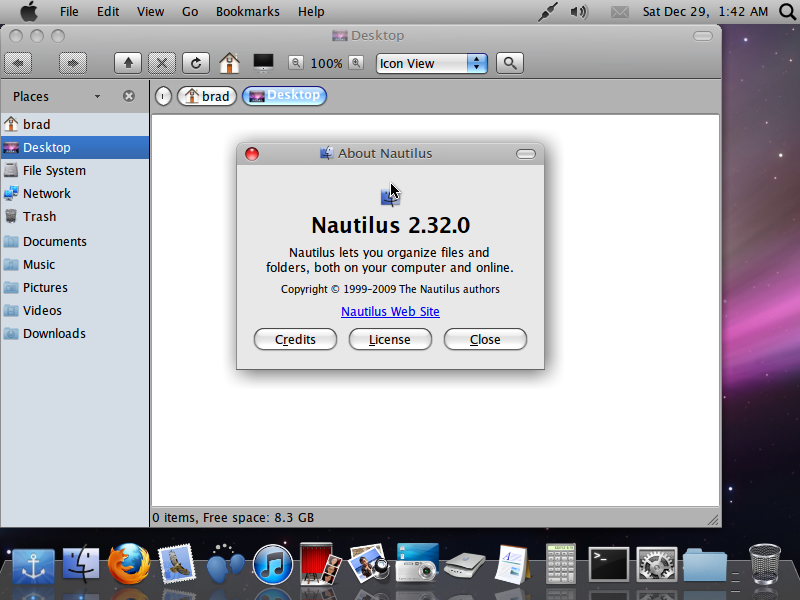Open the dock trash can

point(765,563)
